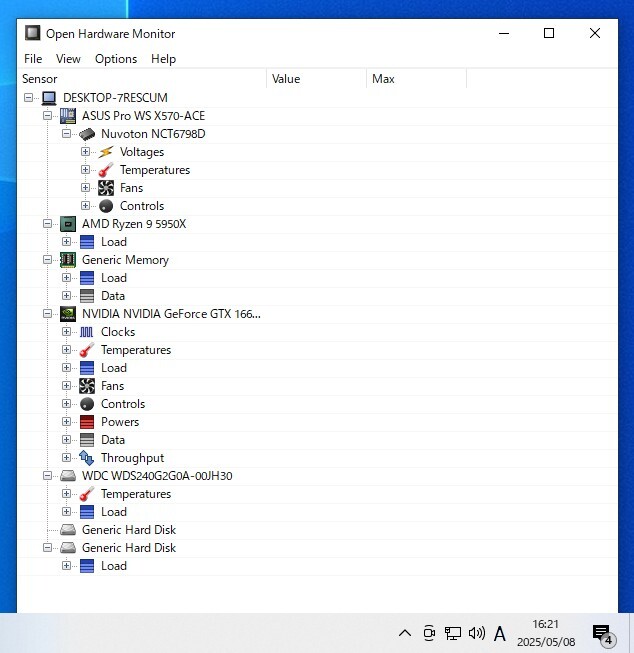Click the IME input mode A indicator
The width and height of the screenshot is (634, 653).
(x=499, y=634)
